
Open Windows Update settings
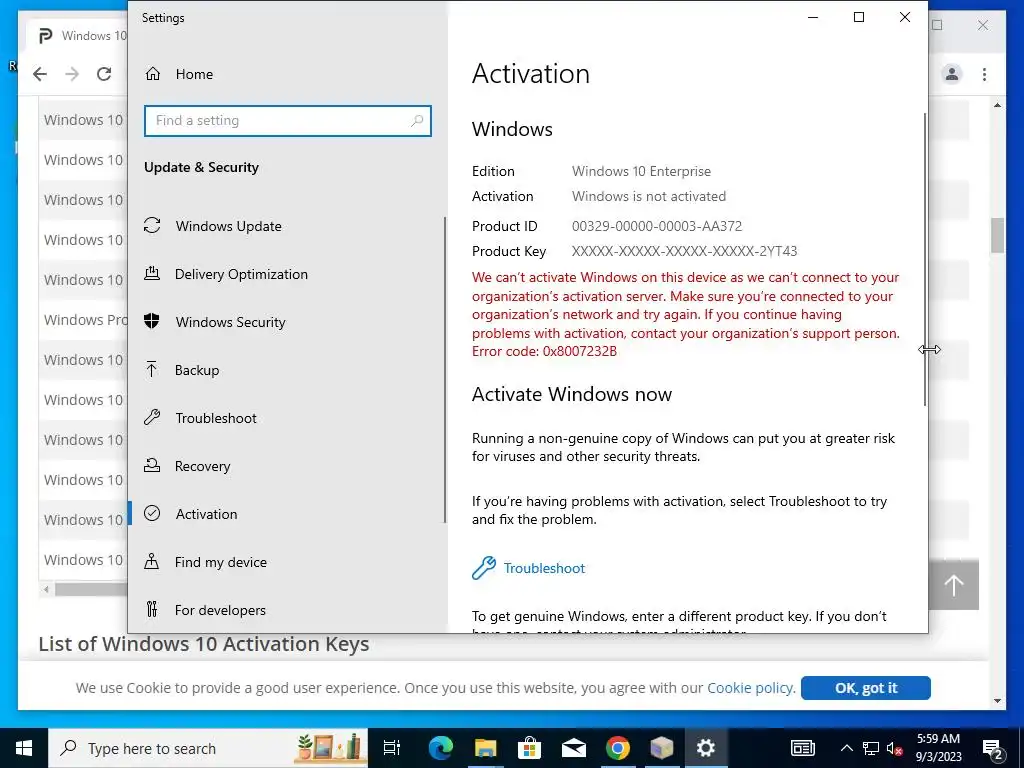coord(228,226)
